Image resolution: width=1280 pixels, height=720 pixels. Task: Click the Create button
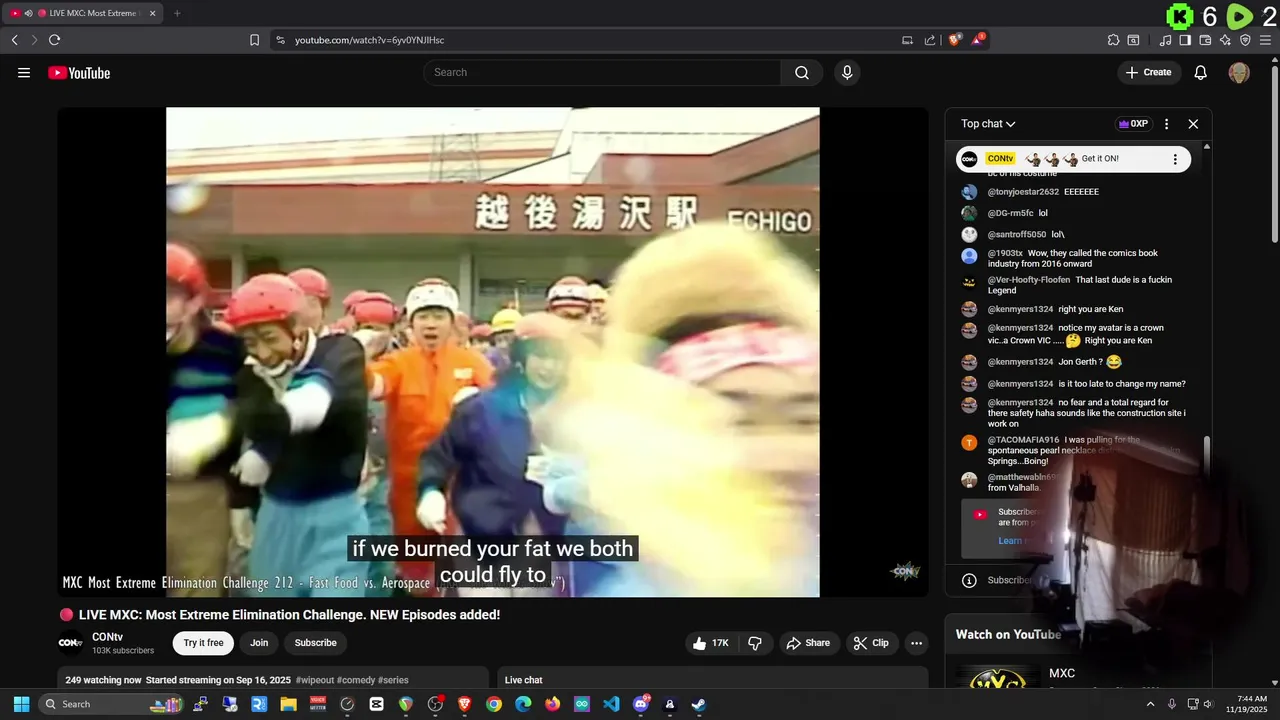1148,72
